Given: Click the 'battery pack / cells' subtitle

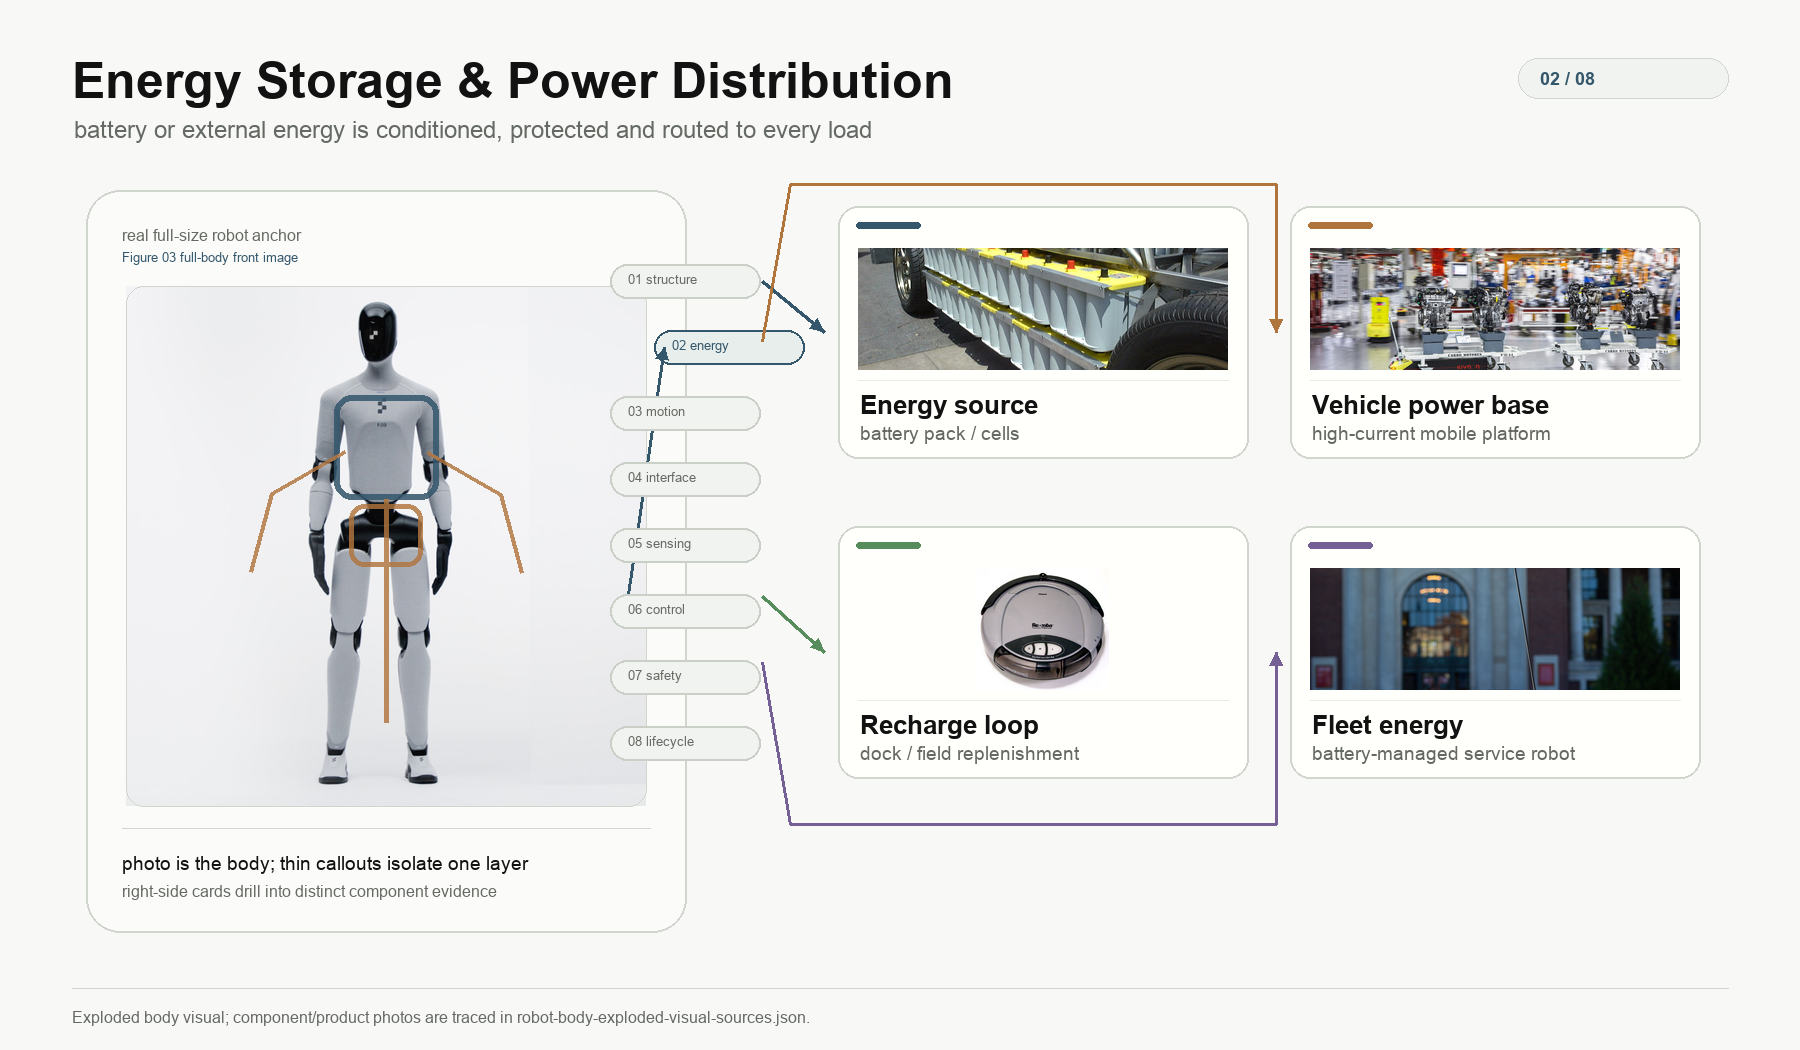Looking at the screenshot, I should pyautogui.click(x=939, y=434).
